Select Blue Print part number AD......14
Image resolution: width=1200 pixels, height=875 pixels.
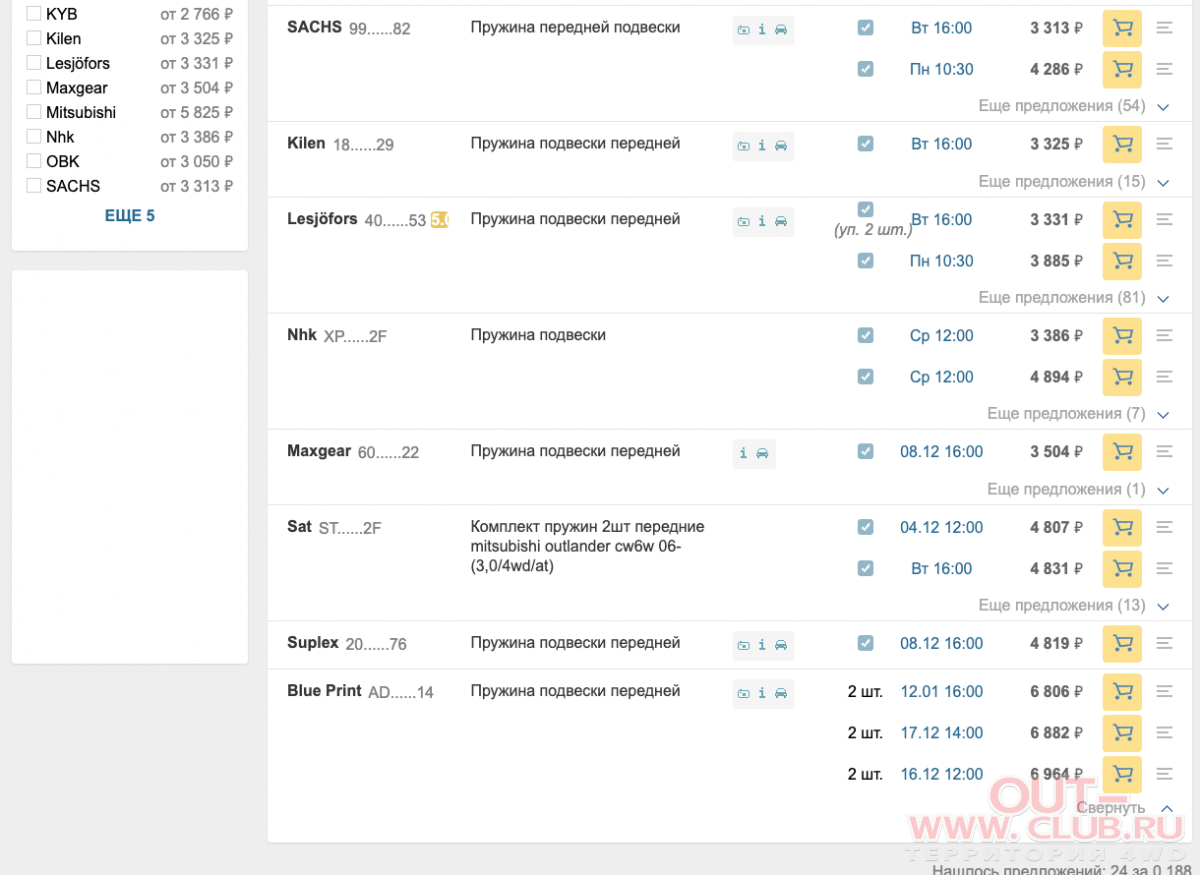pos(401,692)
